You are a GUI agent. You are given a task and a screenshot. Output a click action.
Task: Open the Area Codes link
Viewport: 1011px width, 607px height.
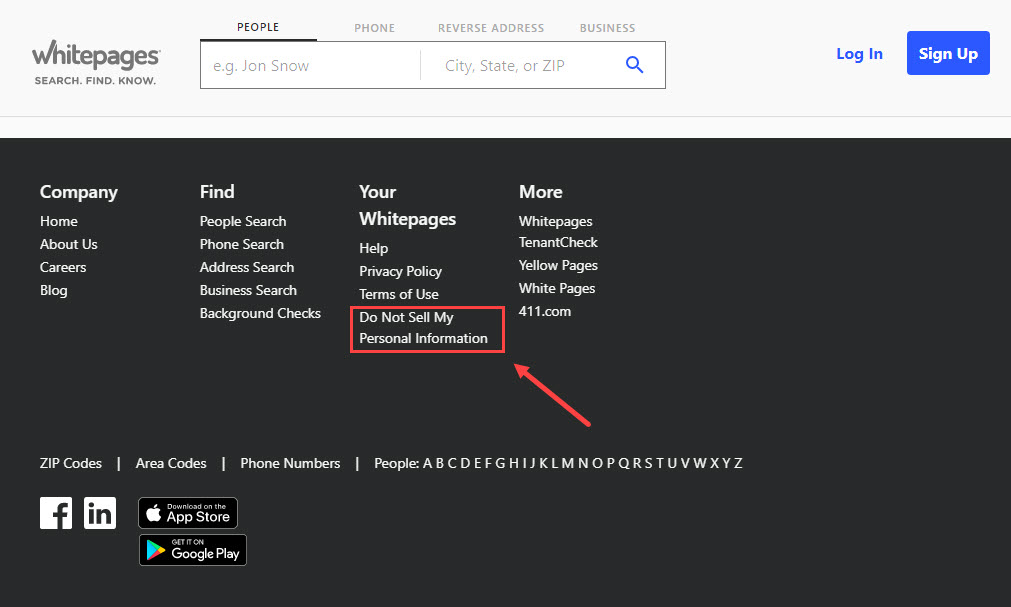point(171,463)
